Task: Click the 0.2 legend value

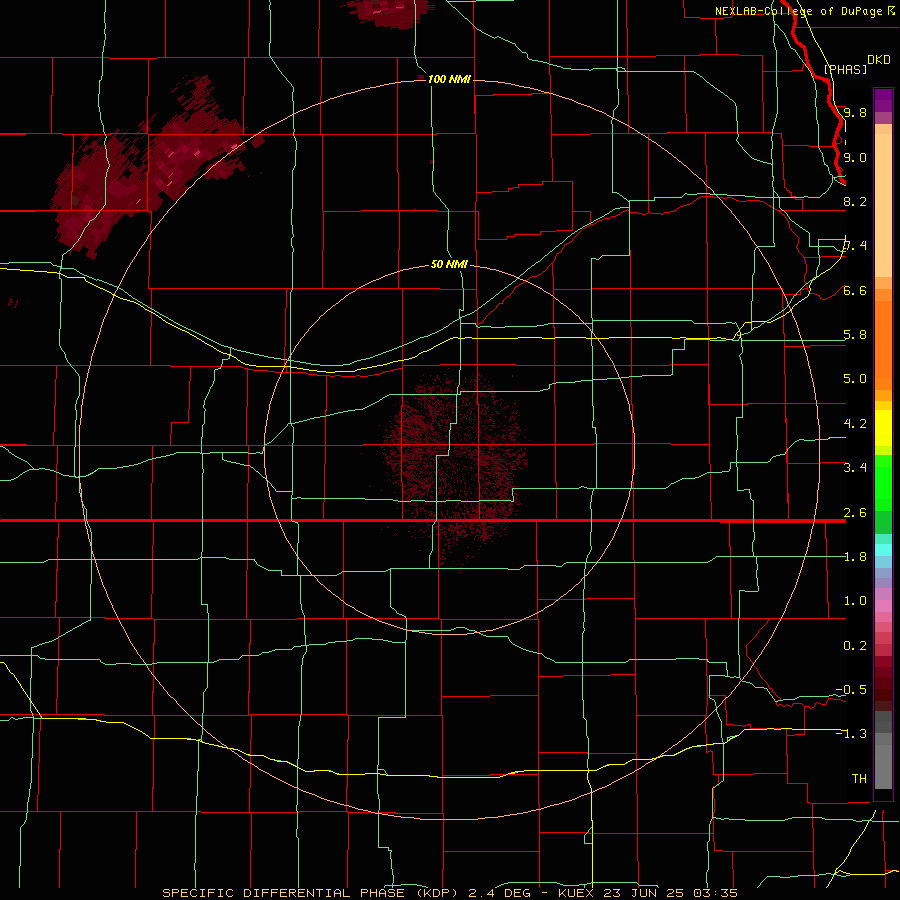Action: coord(855,646)
